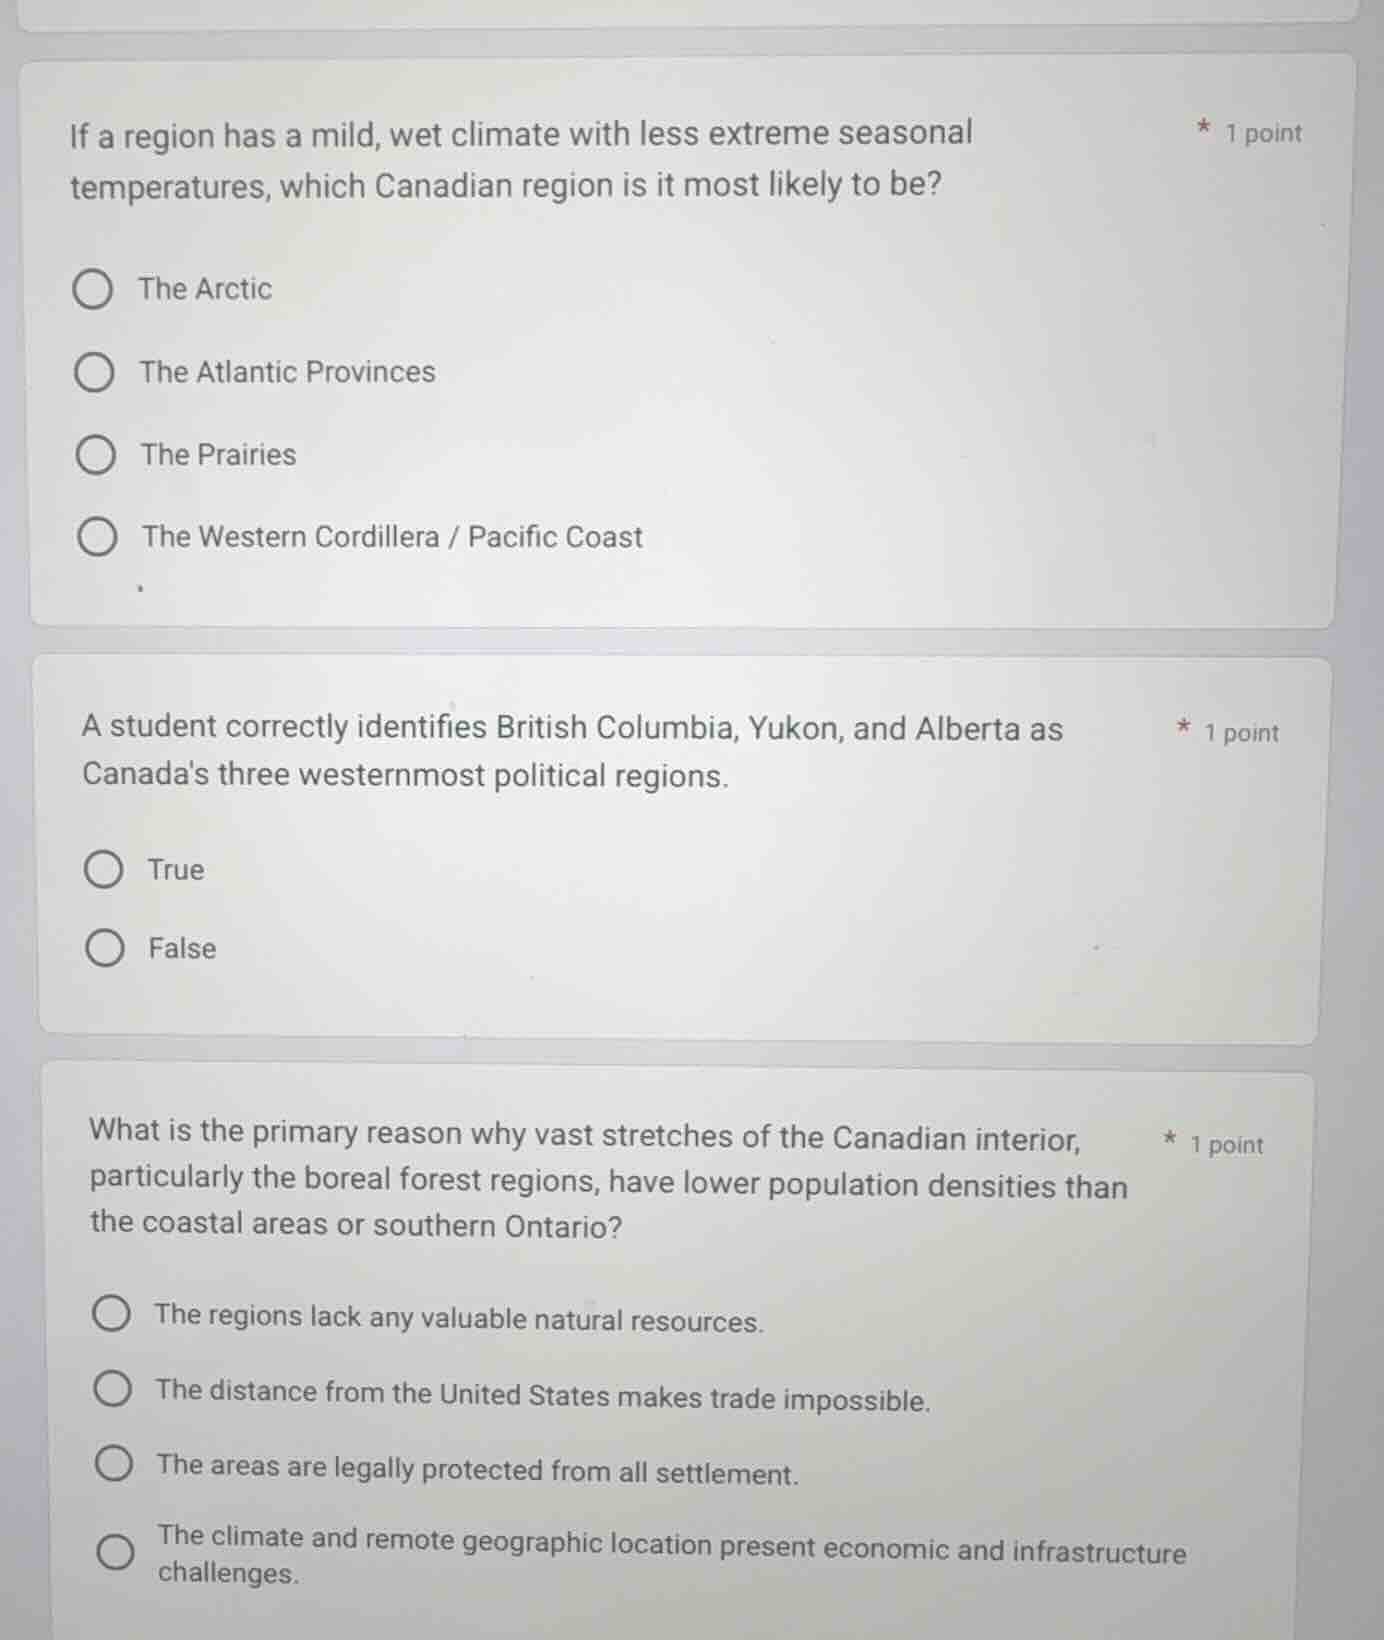Select 'regions lack any valuable natural resources'
The image size is (1384, 1640).
111,1314
